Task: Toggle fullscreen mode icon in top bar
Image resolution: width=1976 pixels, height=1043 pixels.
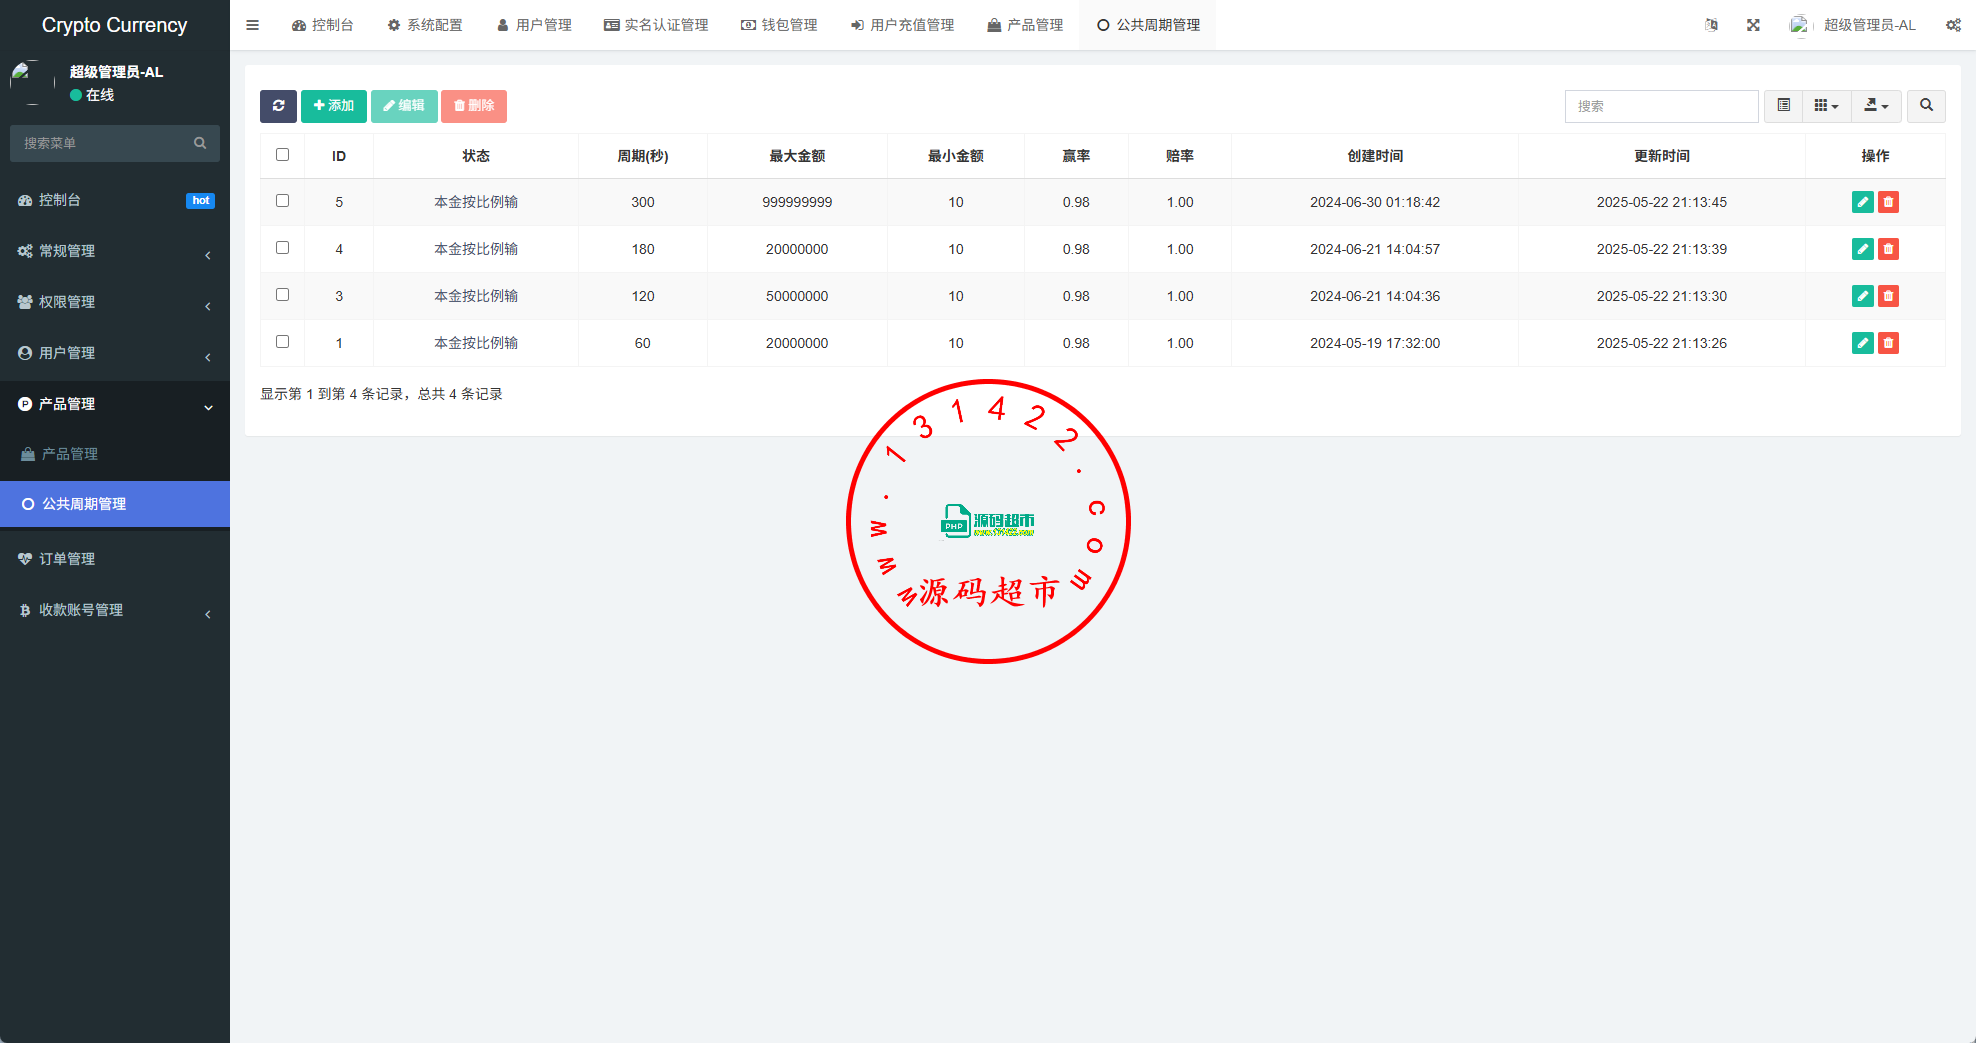Action: (1753, 25)
